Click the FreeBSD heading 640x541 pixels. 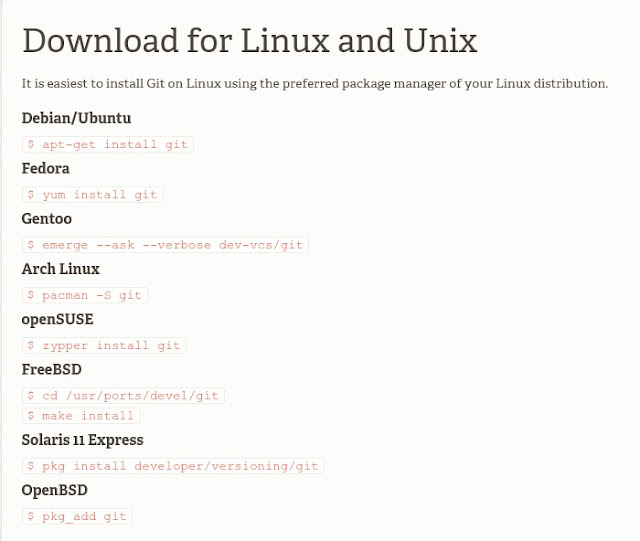pyautogui.click(x=51, y=369)
